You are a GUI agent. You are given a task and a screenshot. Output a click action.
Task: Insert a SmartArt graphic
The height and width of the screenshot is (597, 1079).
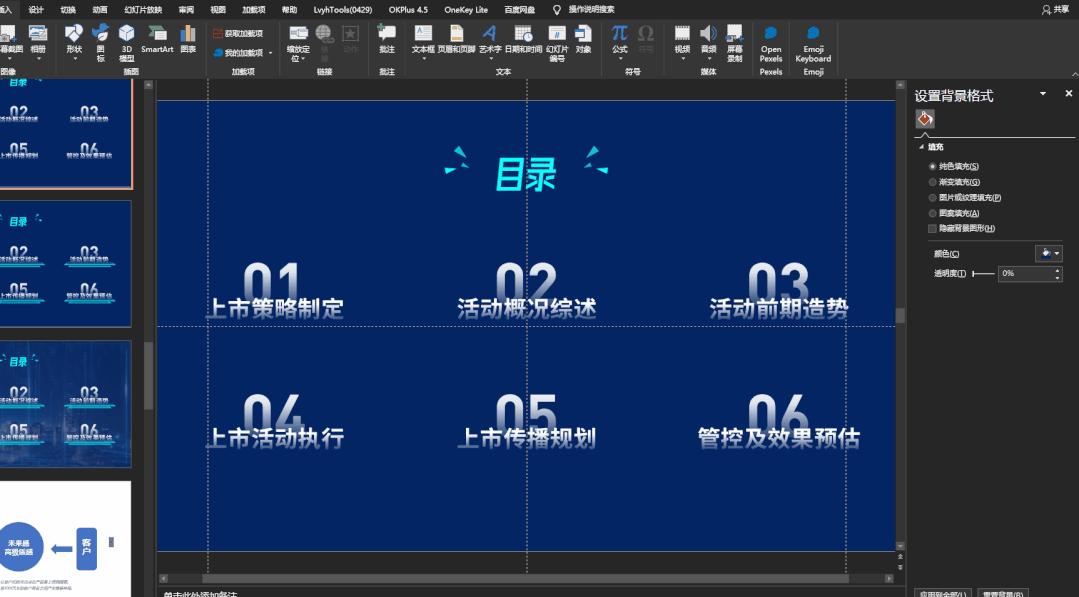[x=156, y=42]
